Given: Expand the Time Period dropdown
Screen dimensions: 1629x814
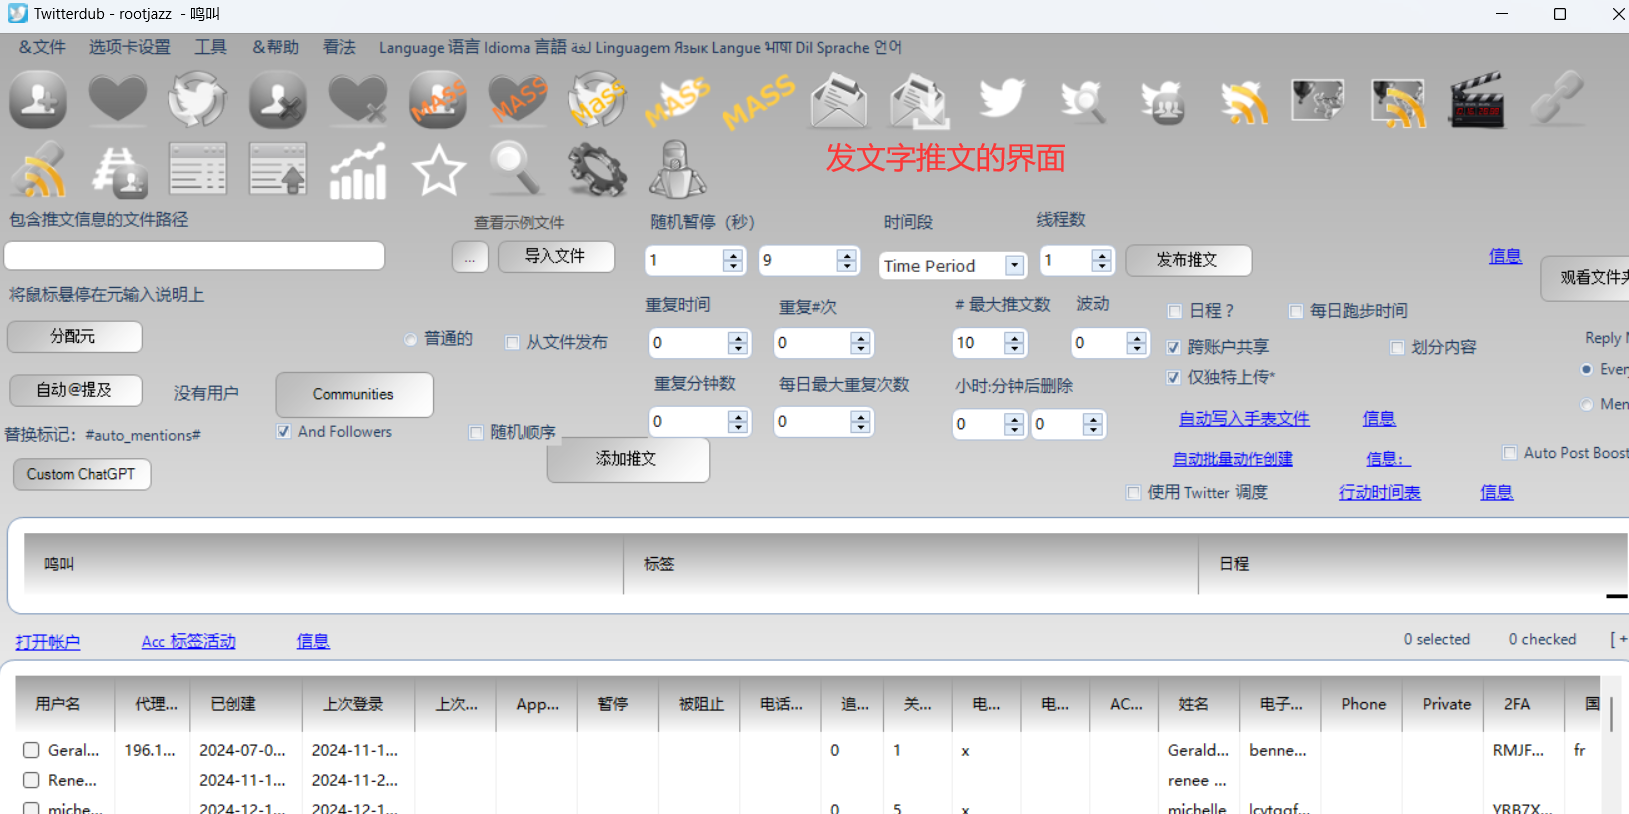Looking at the screenshot, I should (x=1015, y=265).
